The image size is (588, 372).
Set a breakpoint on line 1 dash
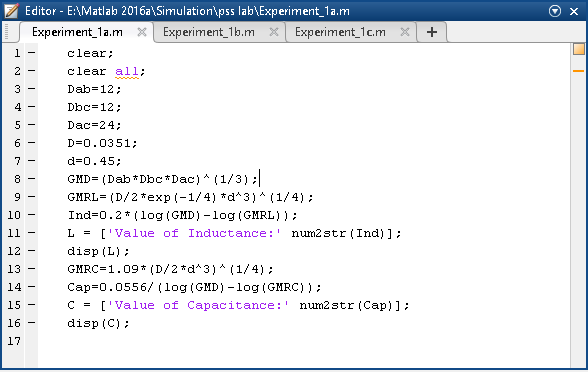(x=32, y=53)
